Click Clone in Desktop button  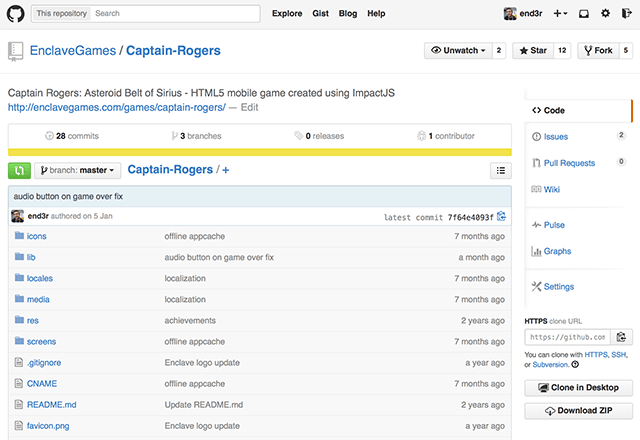[578, 388]
